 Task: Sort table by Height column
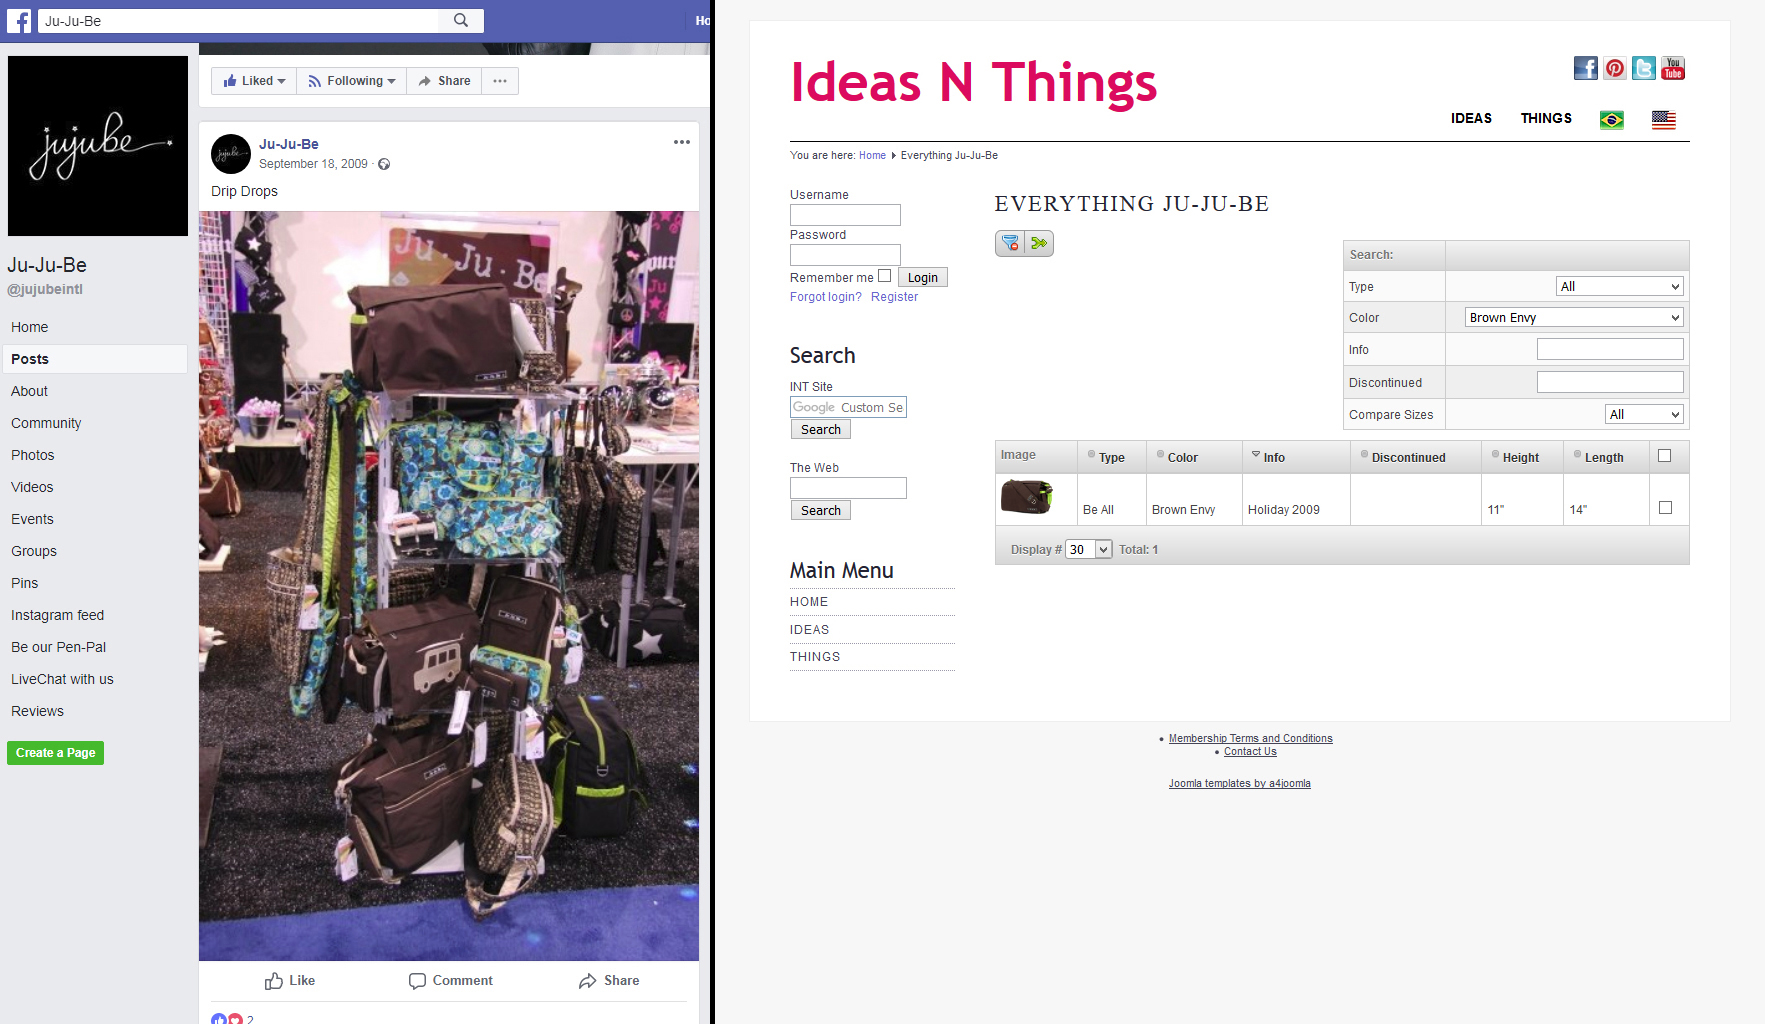[1521, 457]
